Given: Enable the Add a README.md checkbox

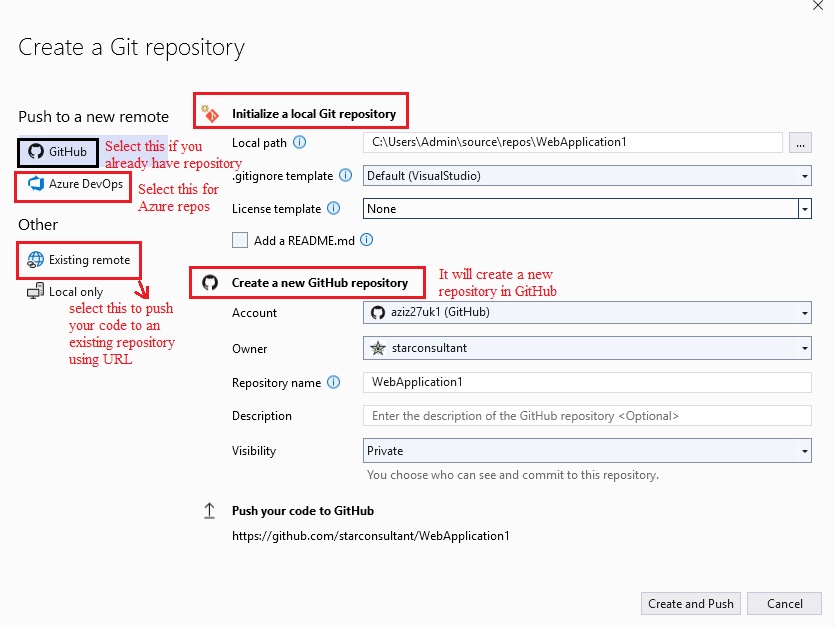Looking at the screenshot, I should click(240, 240).
